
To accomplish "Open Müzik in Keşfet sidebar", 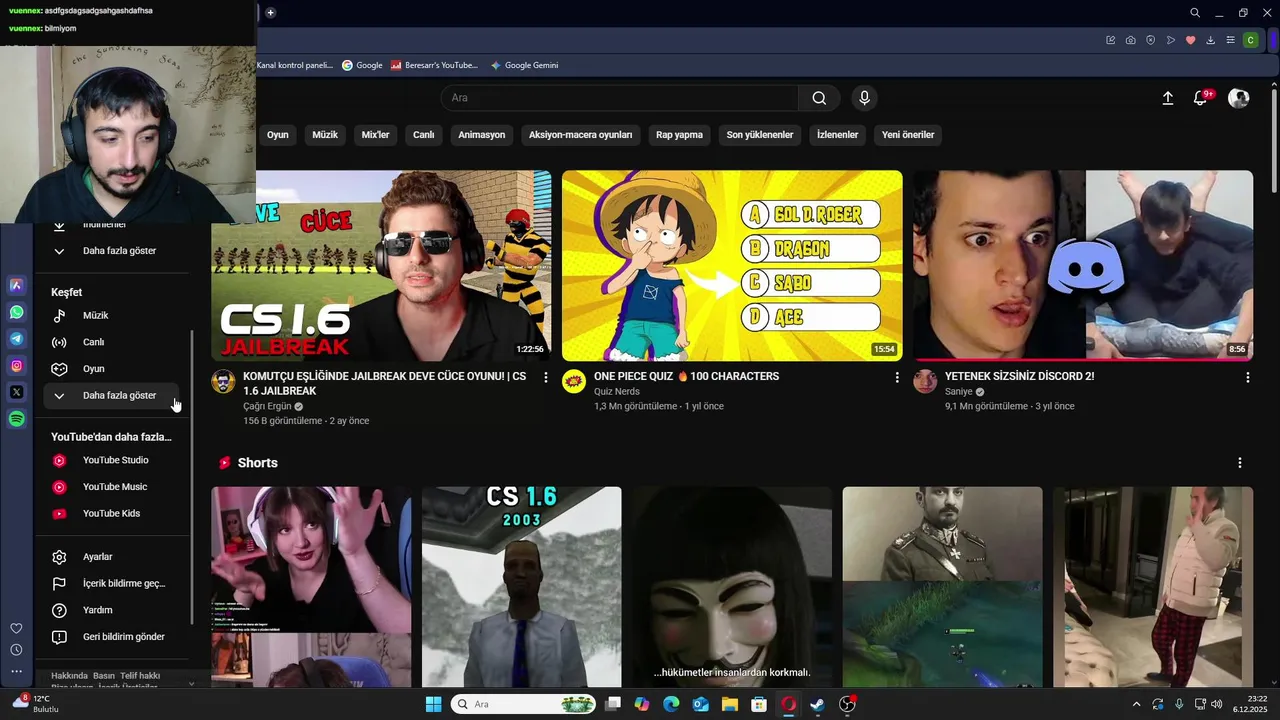I will tap(112, 316).
